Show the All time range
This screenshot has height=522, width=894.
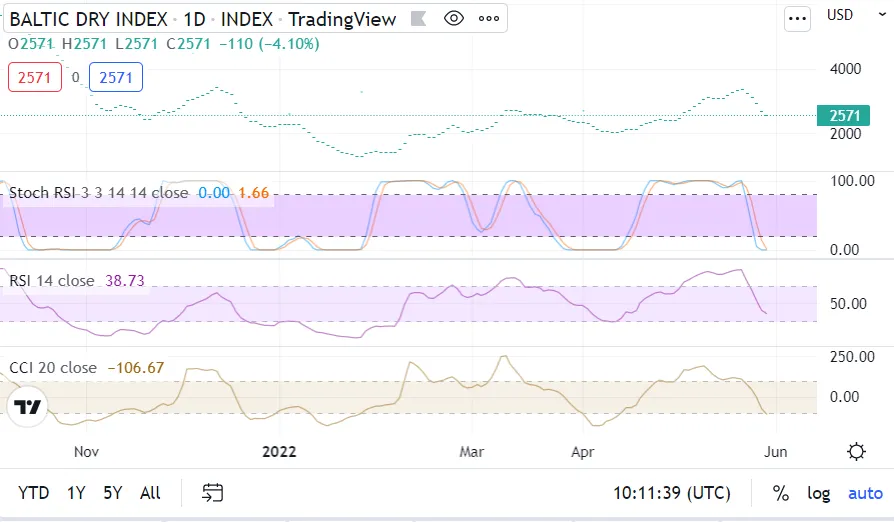(x=150, y=493)
